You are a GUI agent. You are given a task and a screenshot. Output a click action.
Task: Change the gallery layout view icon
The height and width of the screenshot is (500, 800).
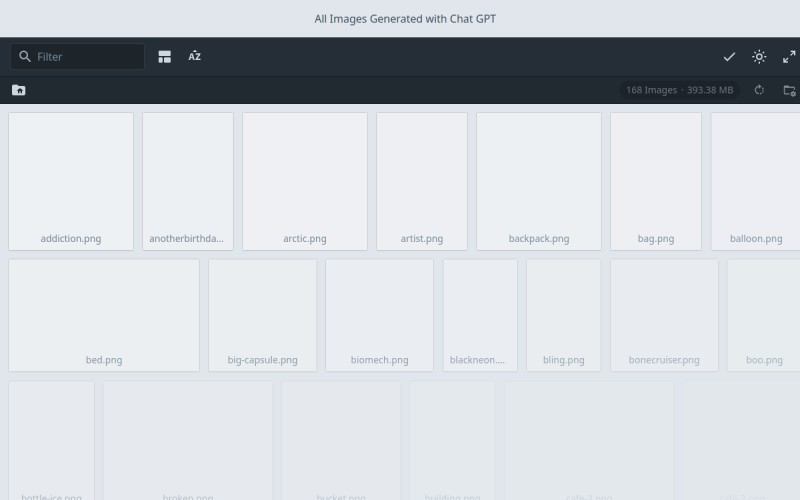coord(164,57)
